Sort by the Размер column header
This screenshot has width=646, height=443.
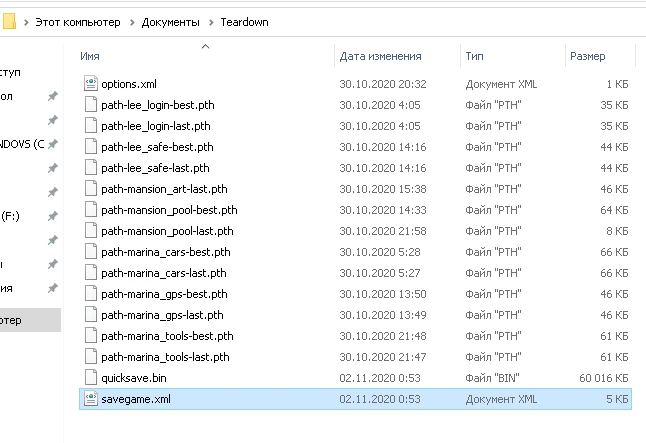tap(587, 56)
